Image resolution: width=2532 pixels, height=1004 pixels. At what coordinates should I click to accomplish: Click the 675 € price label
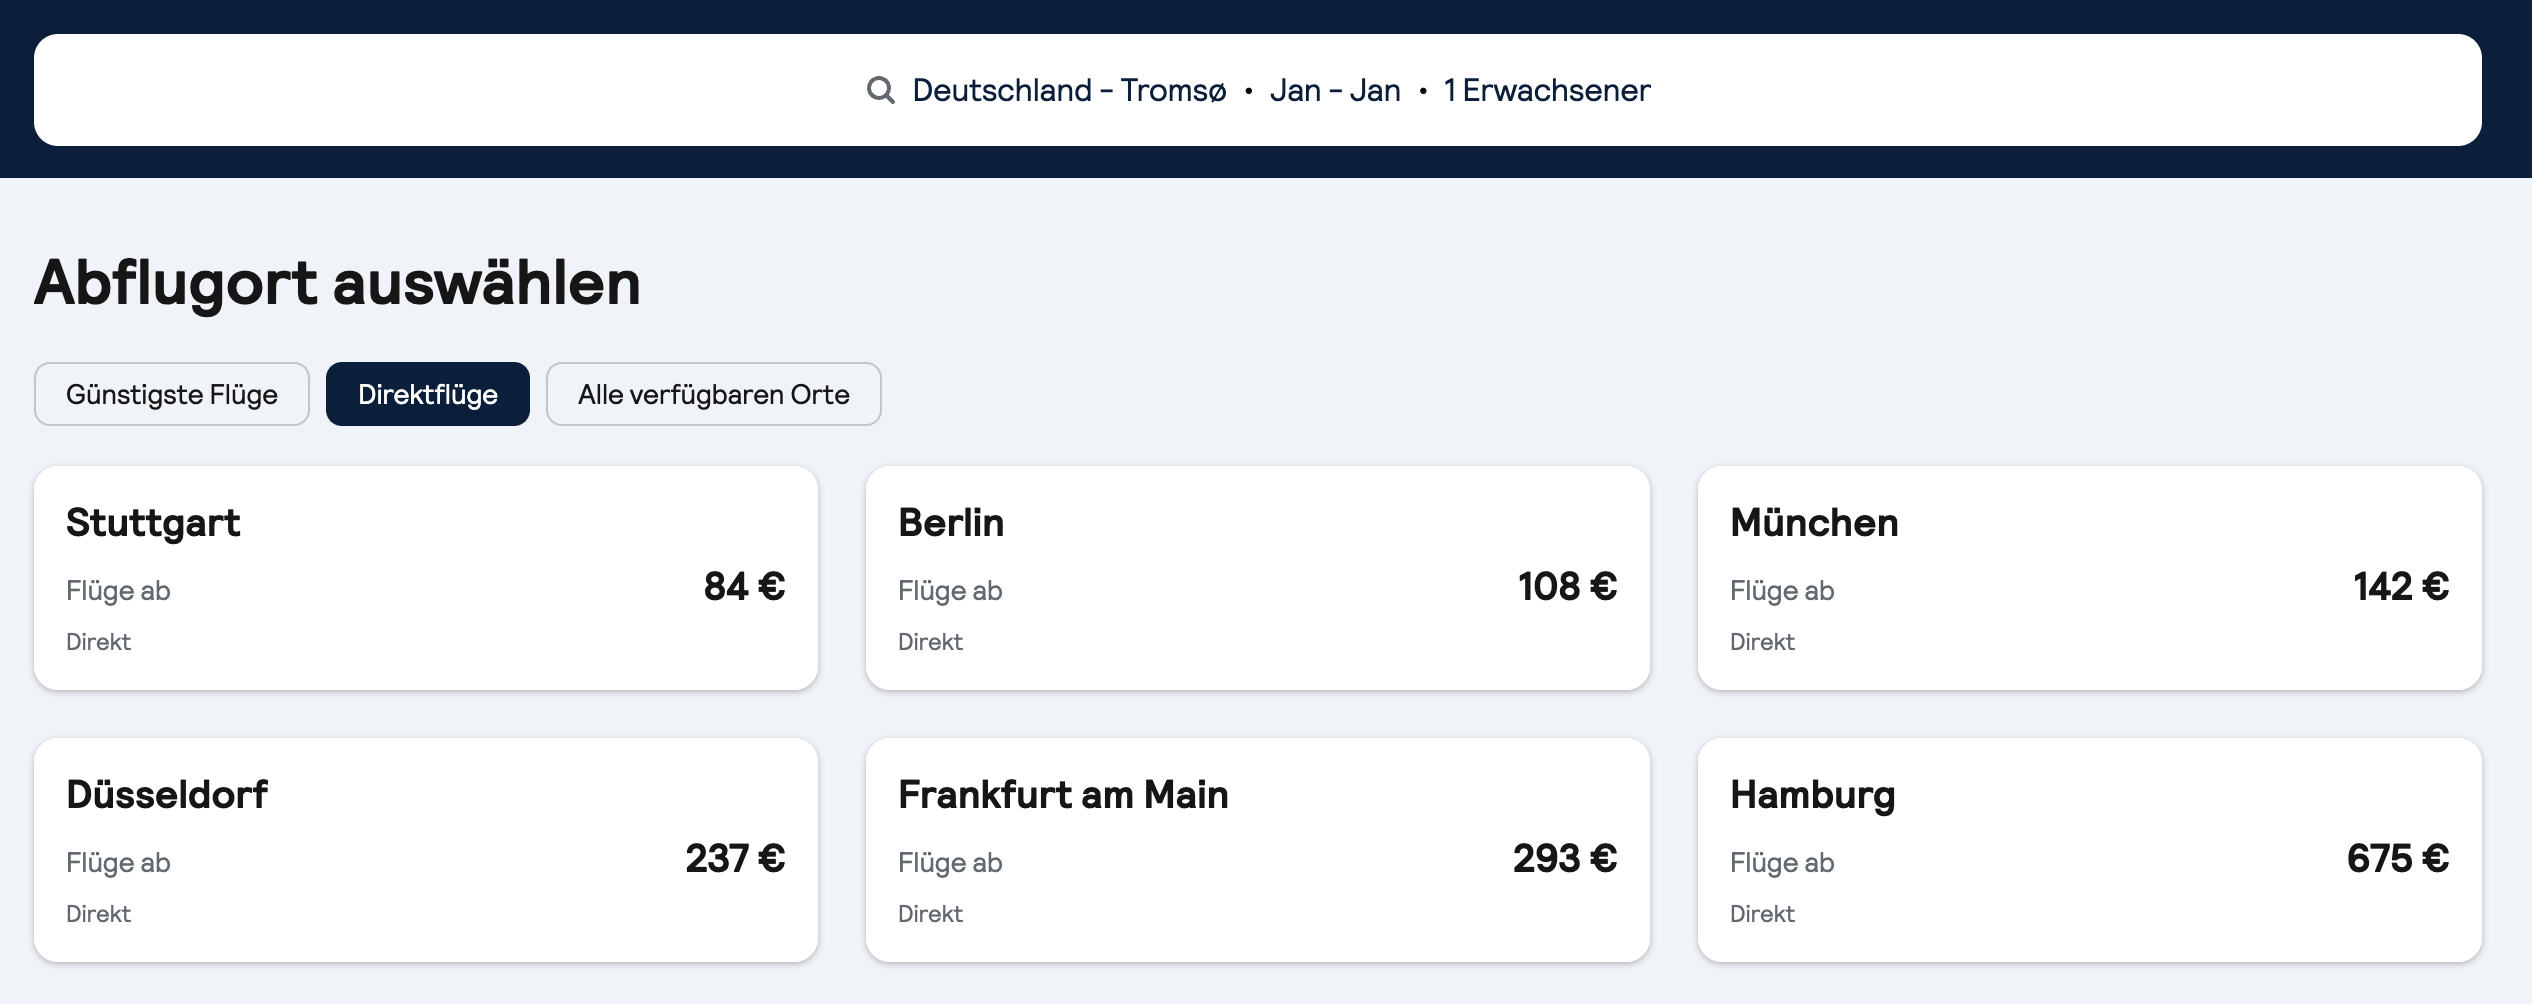2398,858
